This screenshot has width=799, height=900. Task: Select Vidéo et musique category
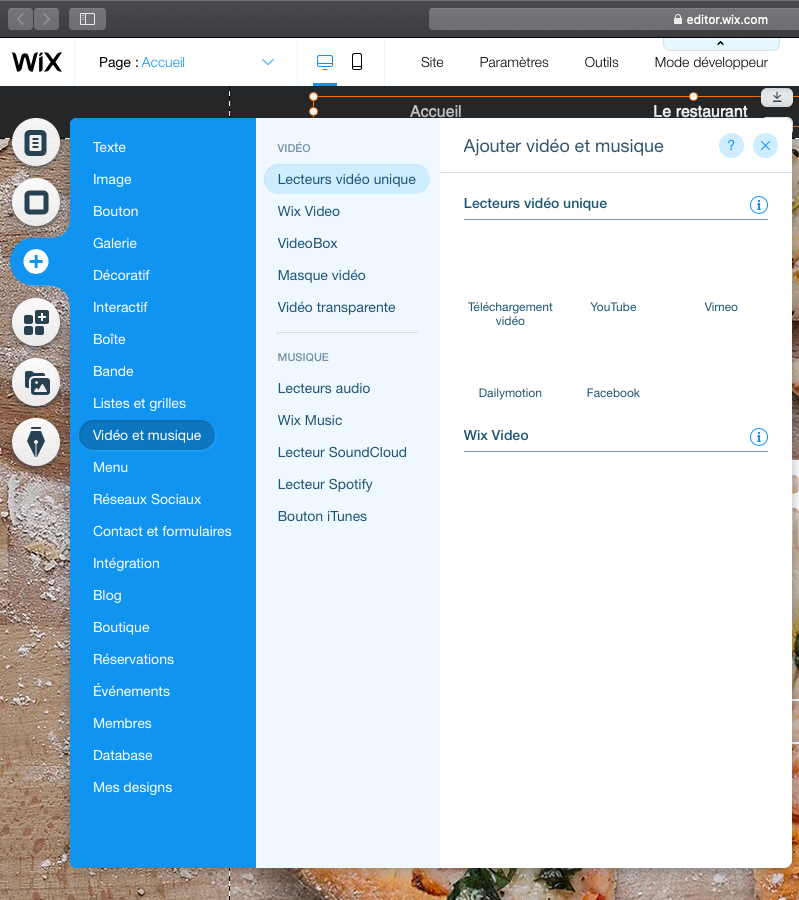147,435
